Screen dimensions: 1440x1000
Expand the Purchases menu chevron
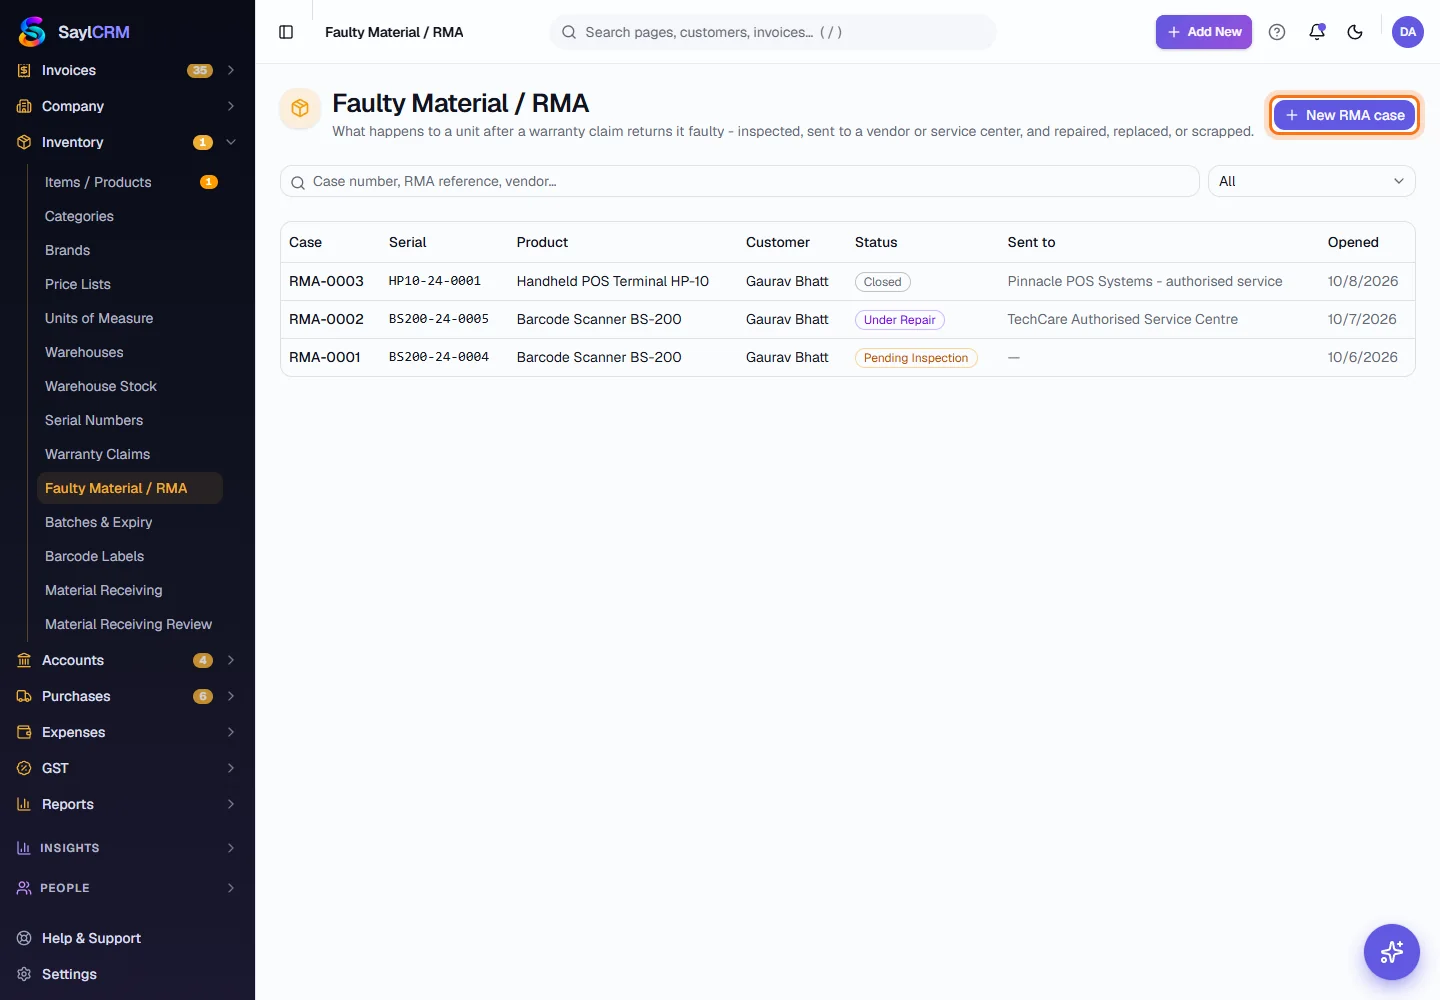click(x=231, y=696)
